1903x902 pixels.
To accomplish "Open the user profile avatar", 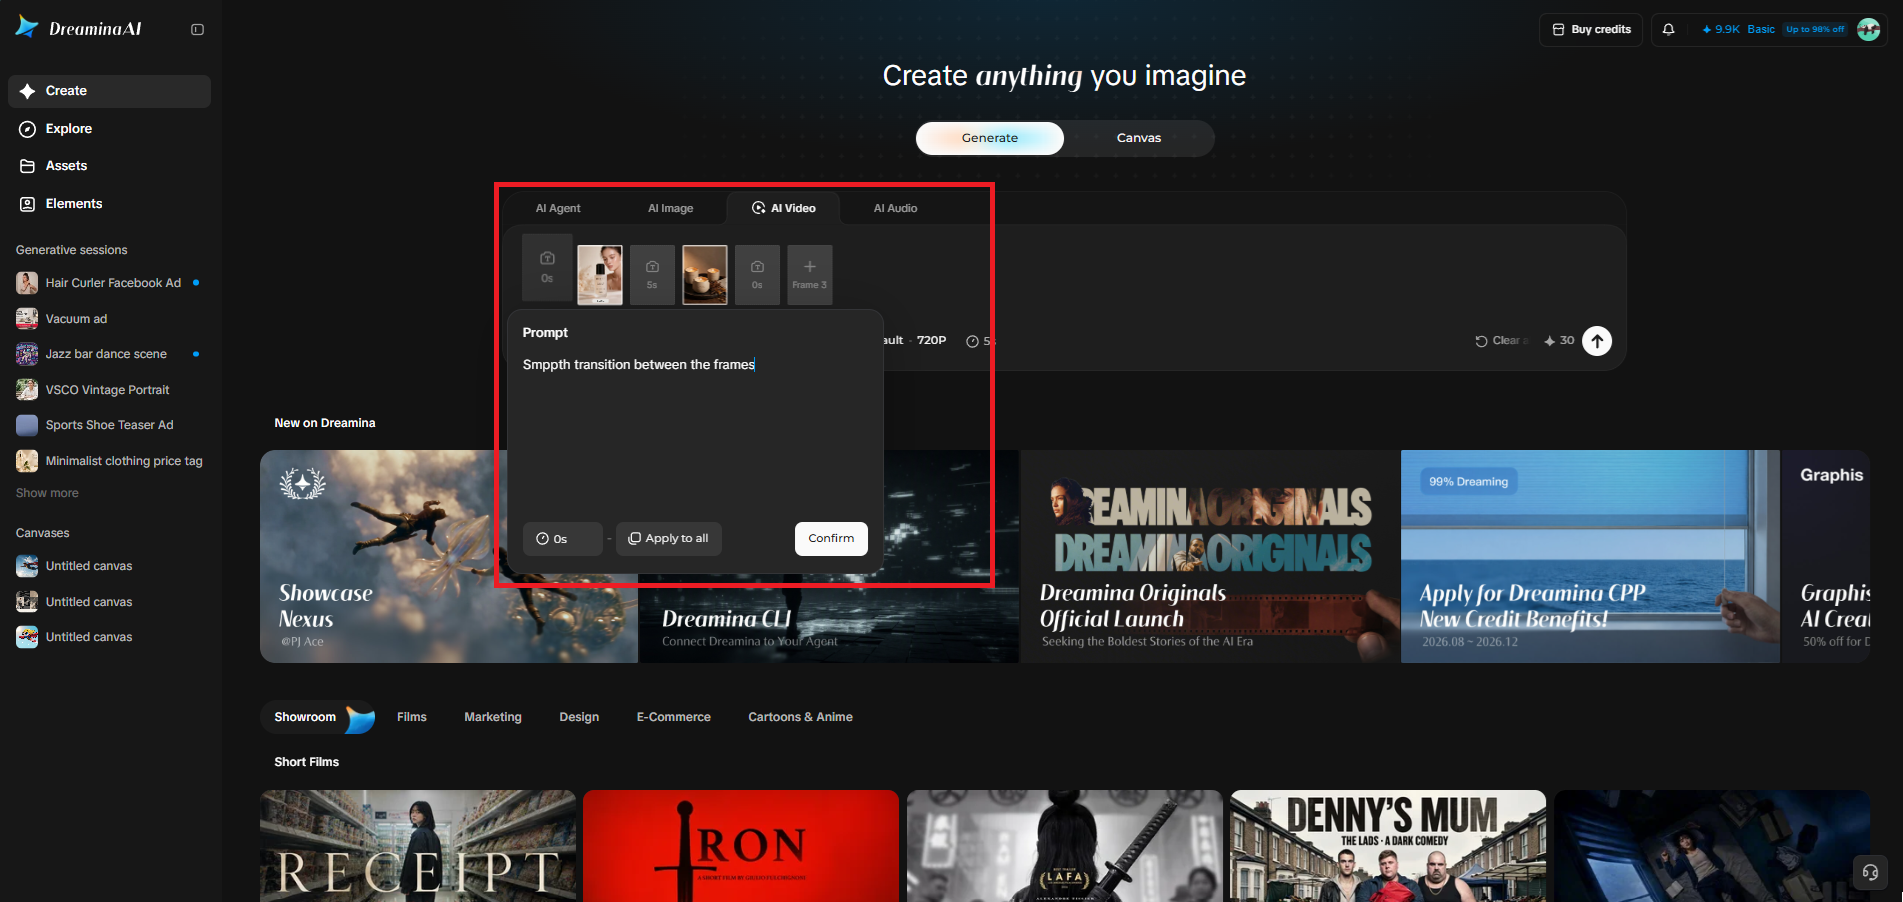I will [x=1868, y=30].
